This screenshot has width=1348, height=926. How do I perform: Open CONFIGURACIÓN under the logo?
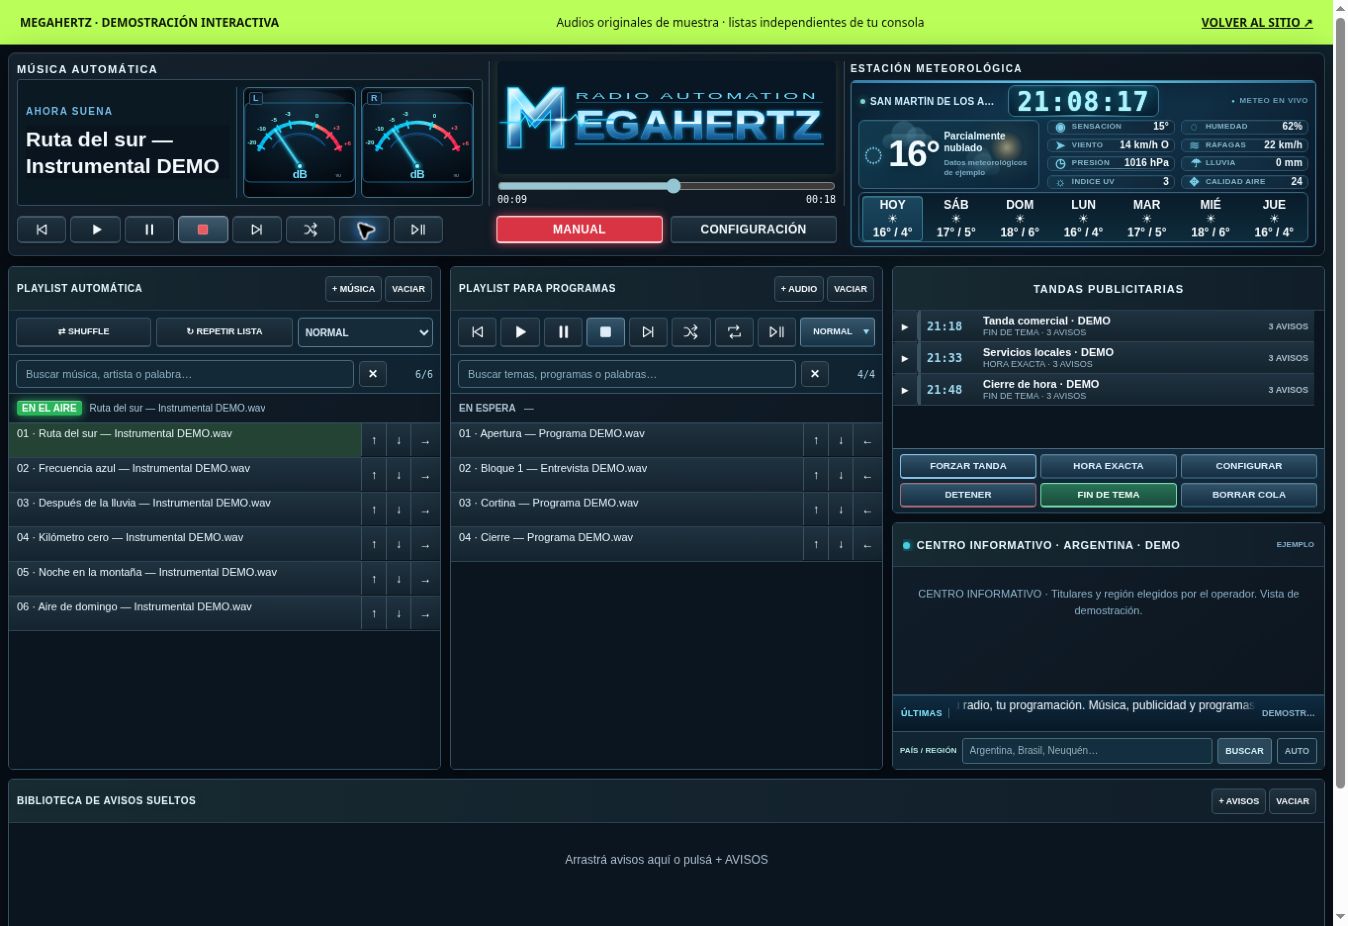point(753,229)
